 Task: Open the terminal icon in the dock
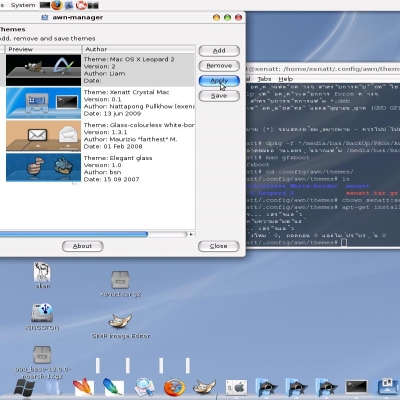tap(356, 387)
